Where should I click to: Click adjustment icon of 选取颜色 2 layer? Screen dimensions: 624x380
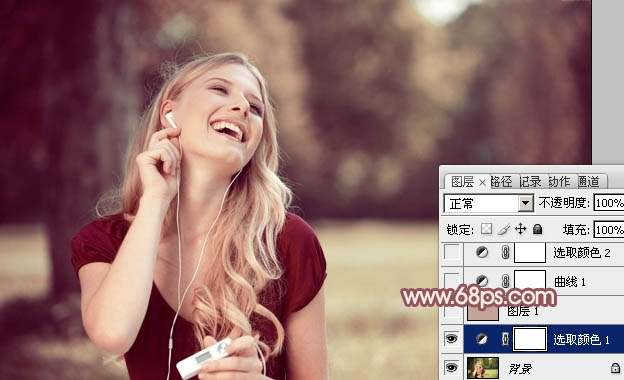482,252
